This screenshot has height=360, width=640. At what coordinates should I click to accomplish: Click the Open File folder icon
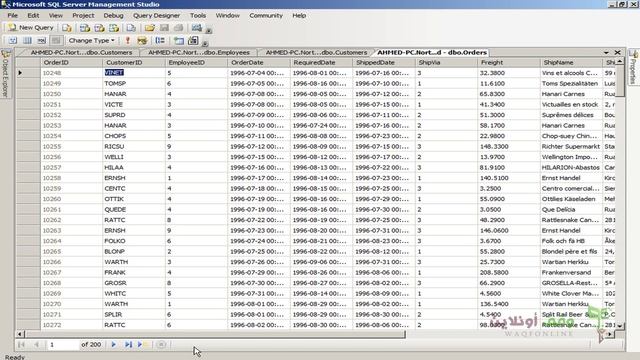click(x=149, y=28)
